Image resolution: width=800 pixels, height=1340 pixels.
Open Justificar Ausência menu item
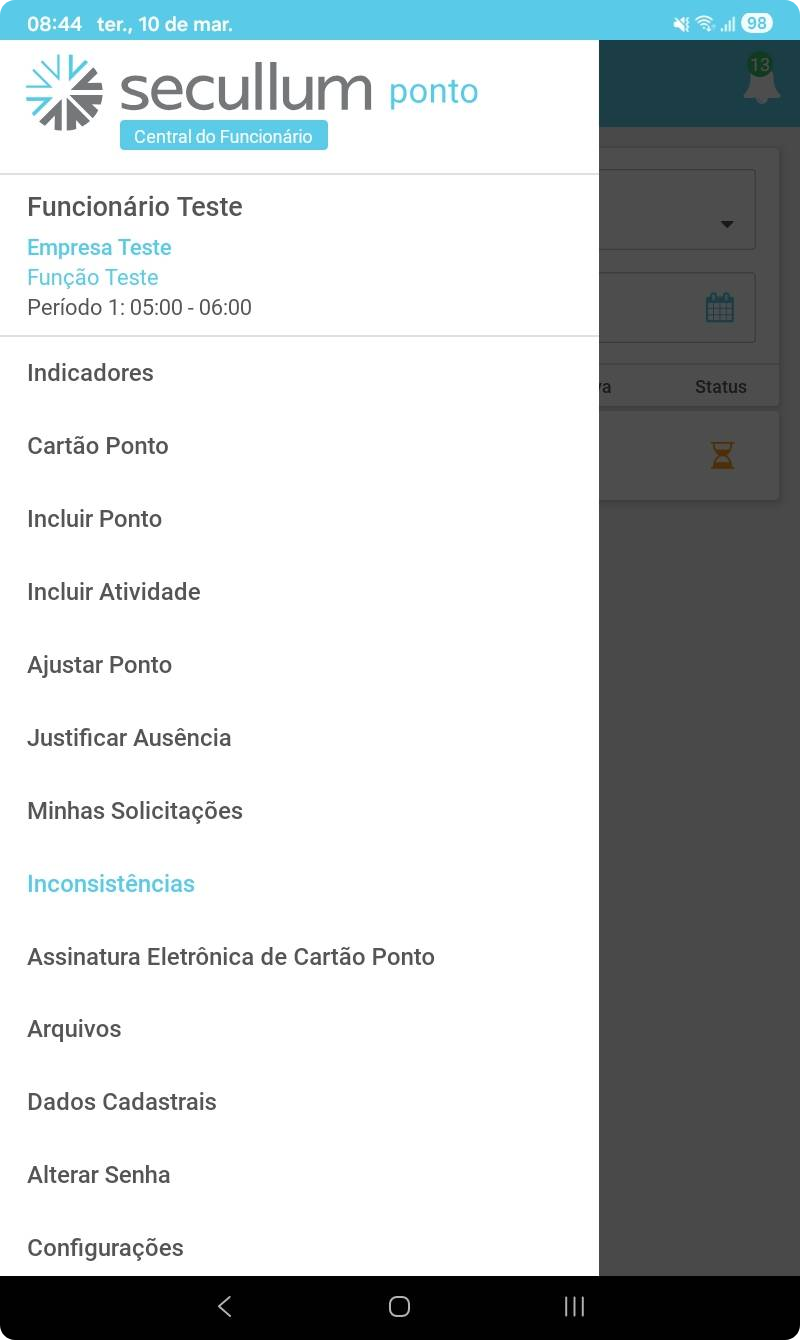pyautogui.click(x=129, y=738)
